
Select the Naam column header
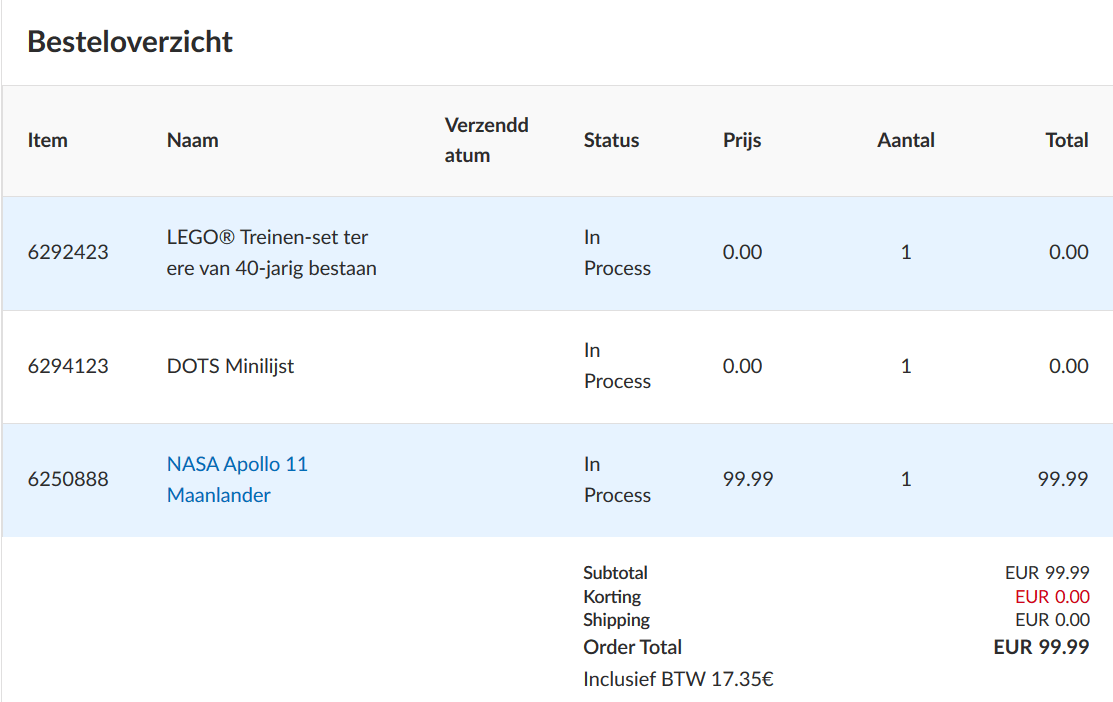[193, 140]
